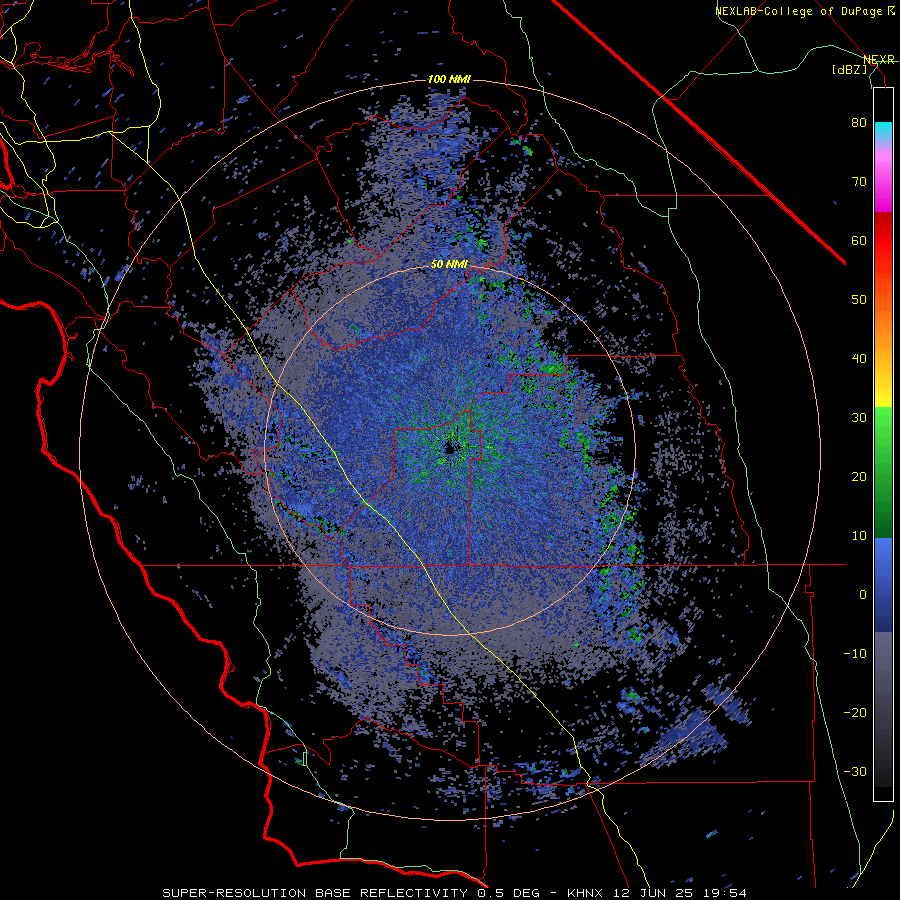This screenshot has width=900, height=900.
Task: Click the 70 value on the dBZ scale
Action: [x=859, y=182]
